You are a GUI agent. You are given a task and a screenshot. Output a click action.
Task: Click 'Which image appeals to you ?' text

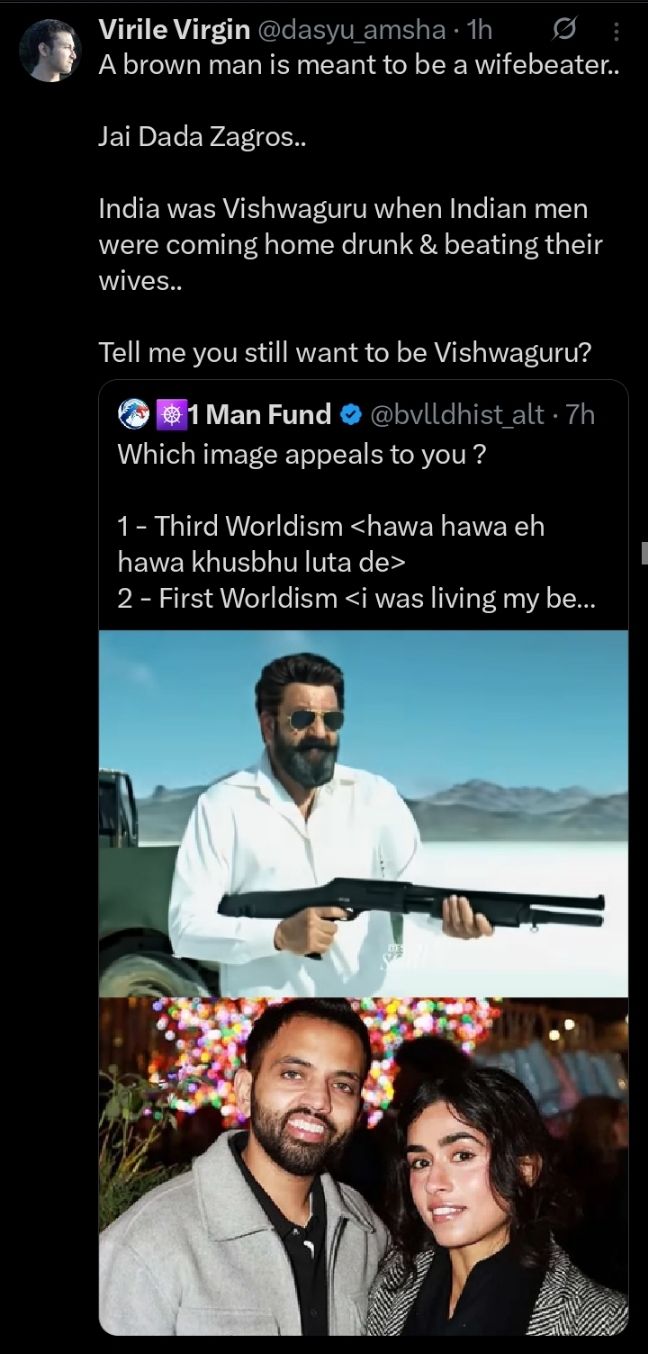302,454
